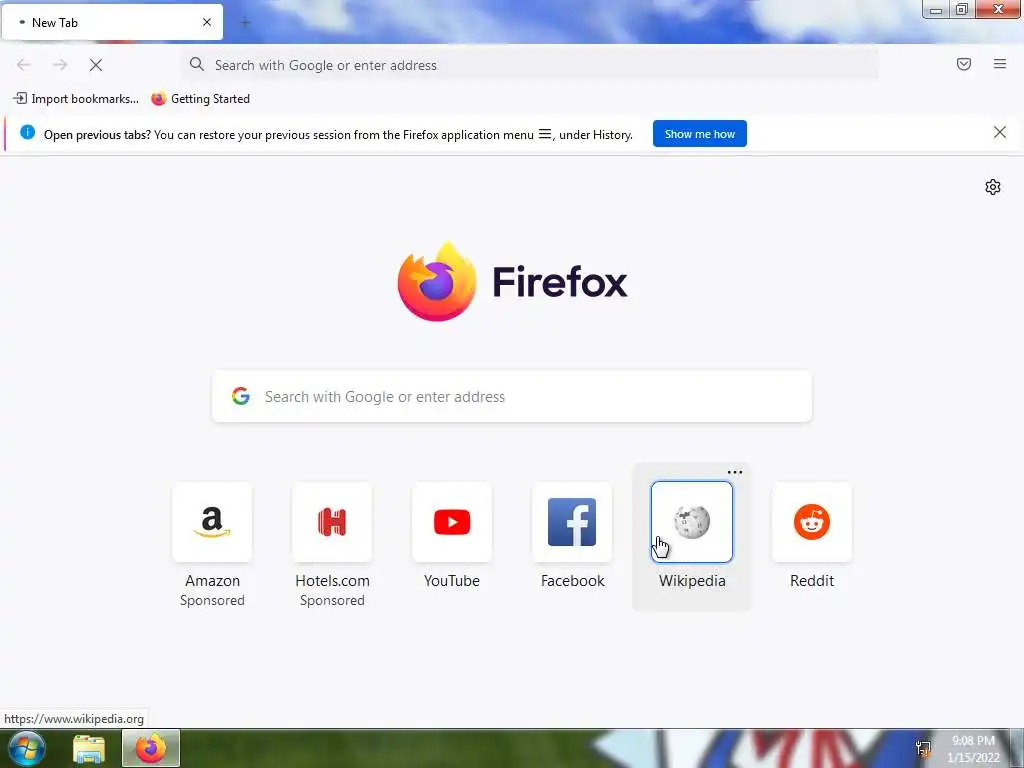Dismiss the Open previous tabs notification

(x=1000, y=133)
